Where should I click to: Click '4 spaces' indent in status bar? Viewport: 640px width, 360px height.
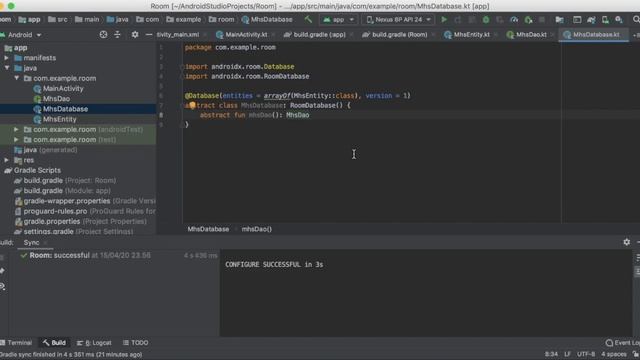coord(613,354)
